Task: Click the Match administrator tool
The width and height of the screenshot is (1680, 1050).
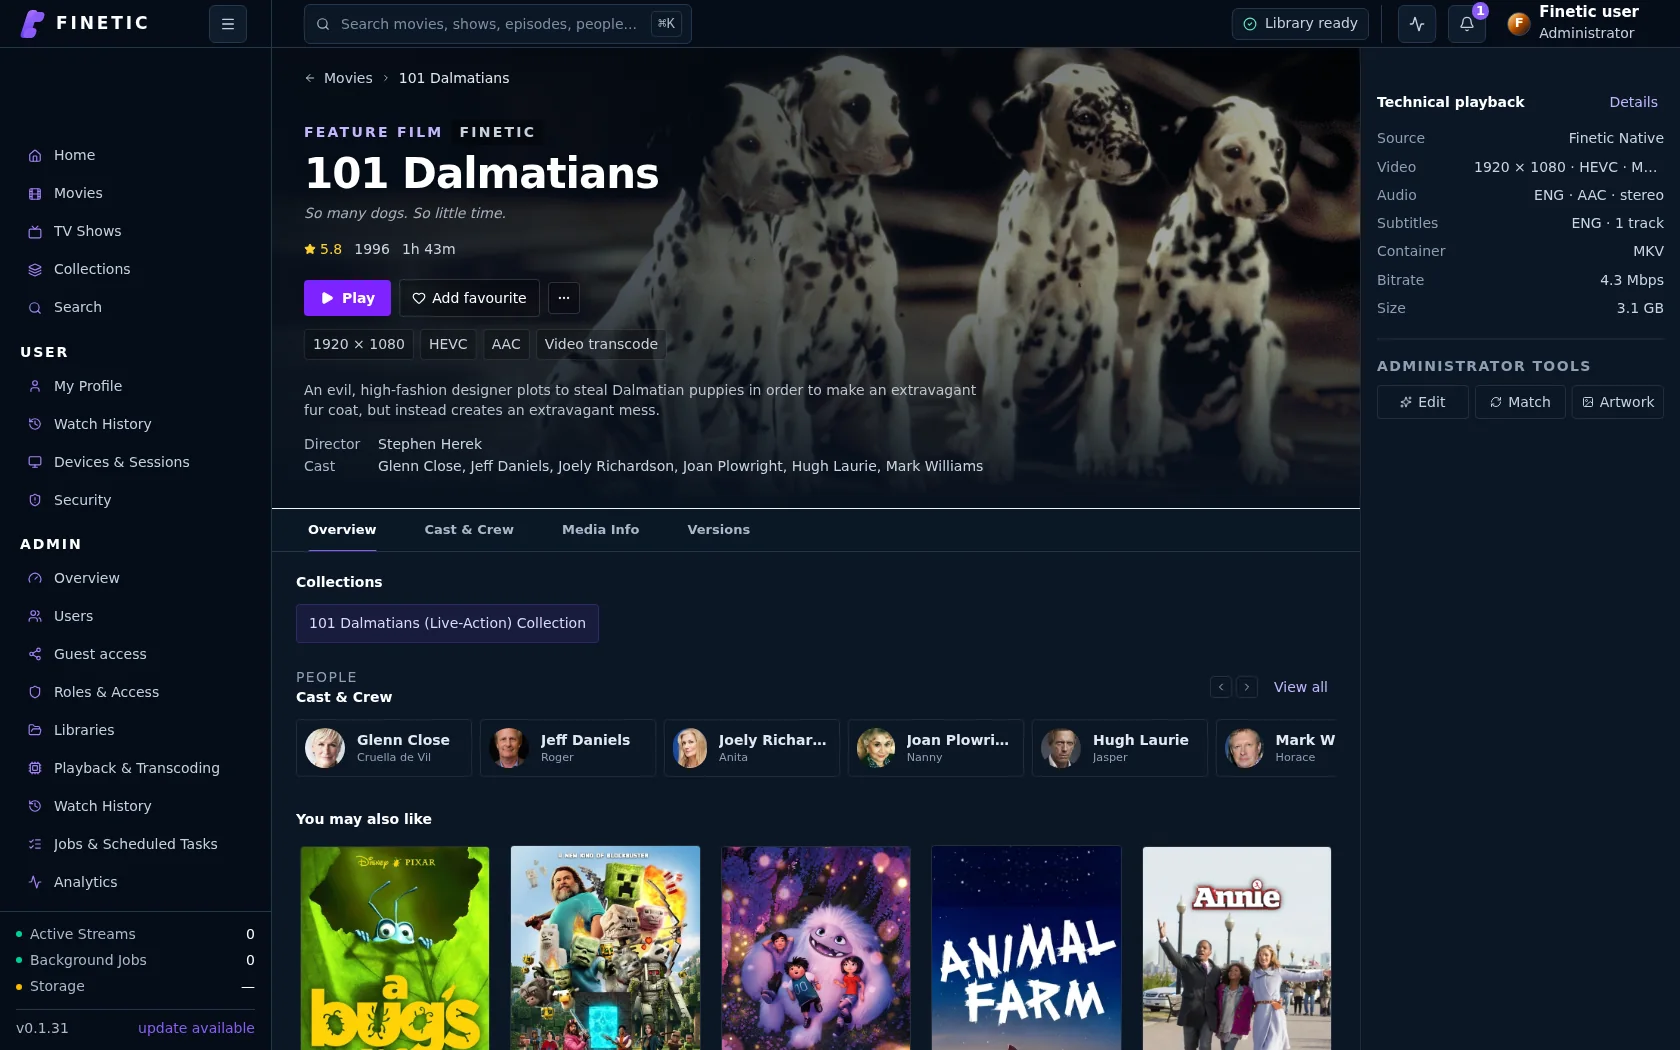Action: point(1520,402)
